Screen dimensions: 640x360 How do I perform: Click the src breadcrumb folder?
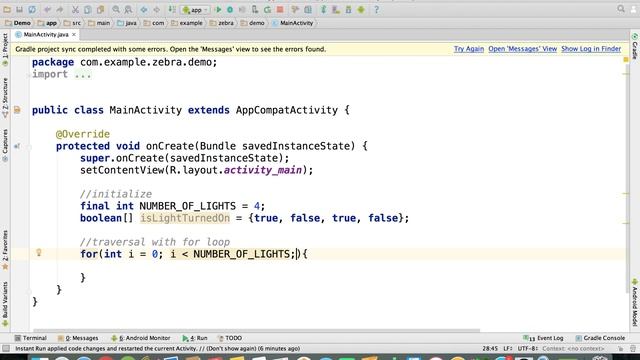pos(72,23)
